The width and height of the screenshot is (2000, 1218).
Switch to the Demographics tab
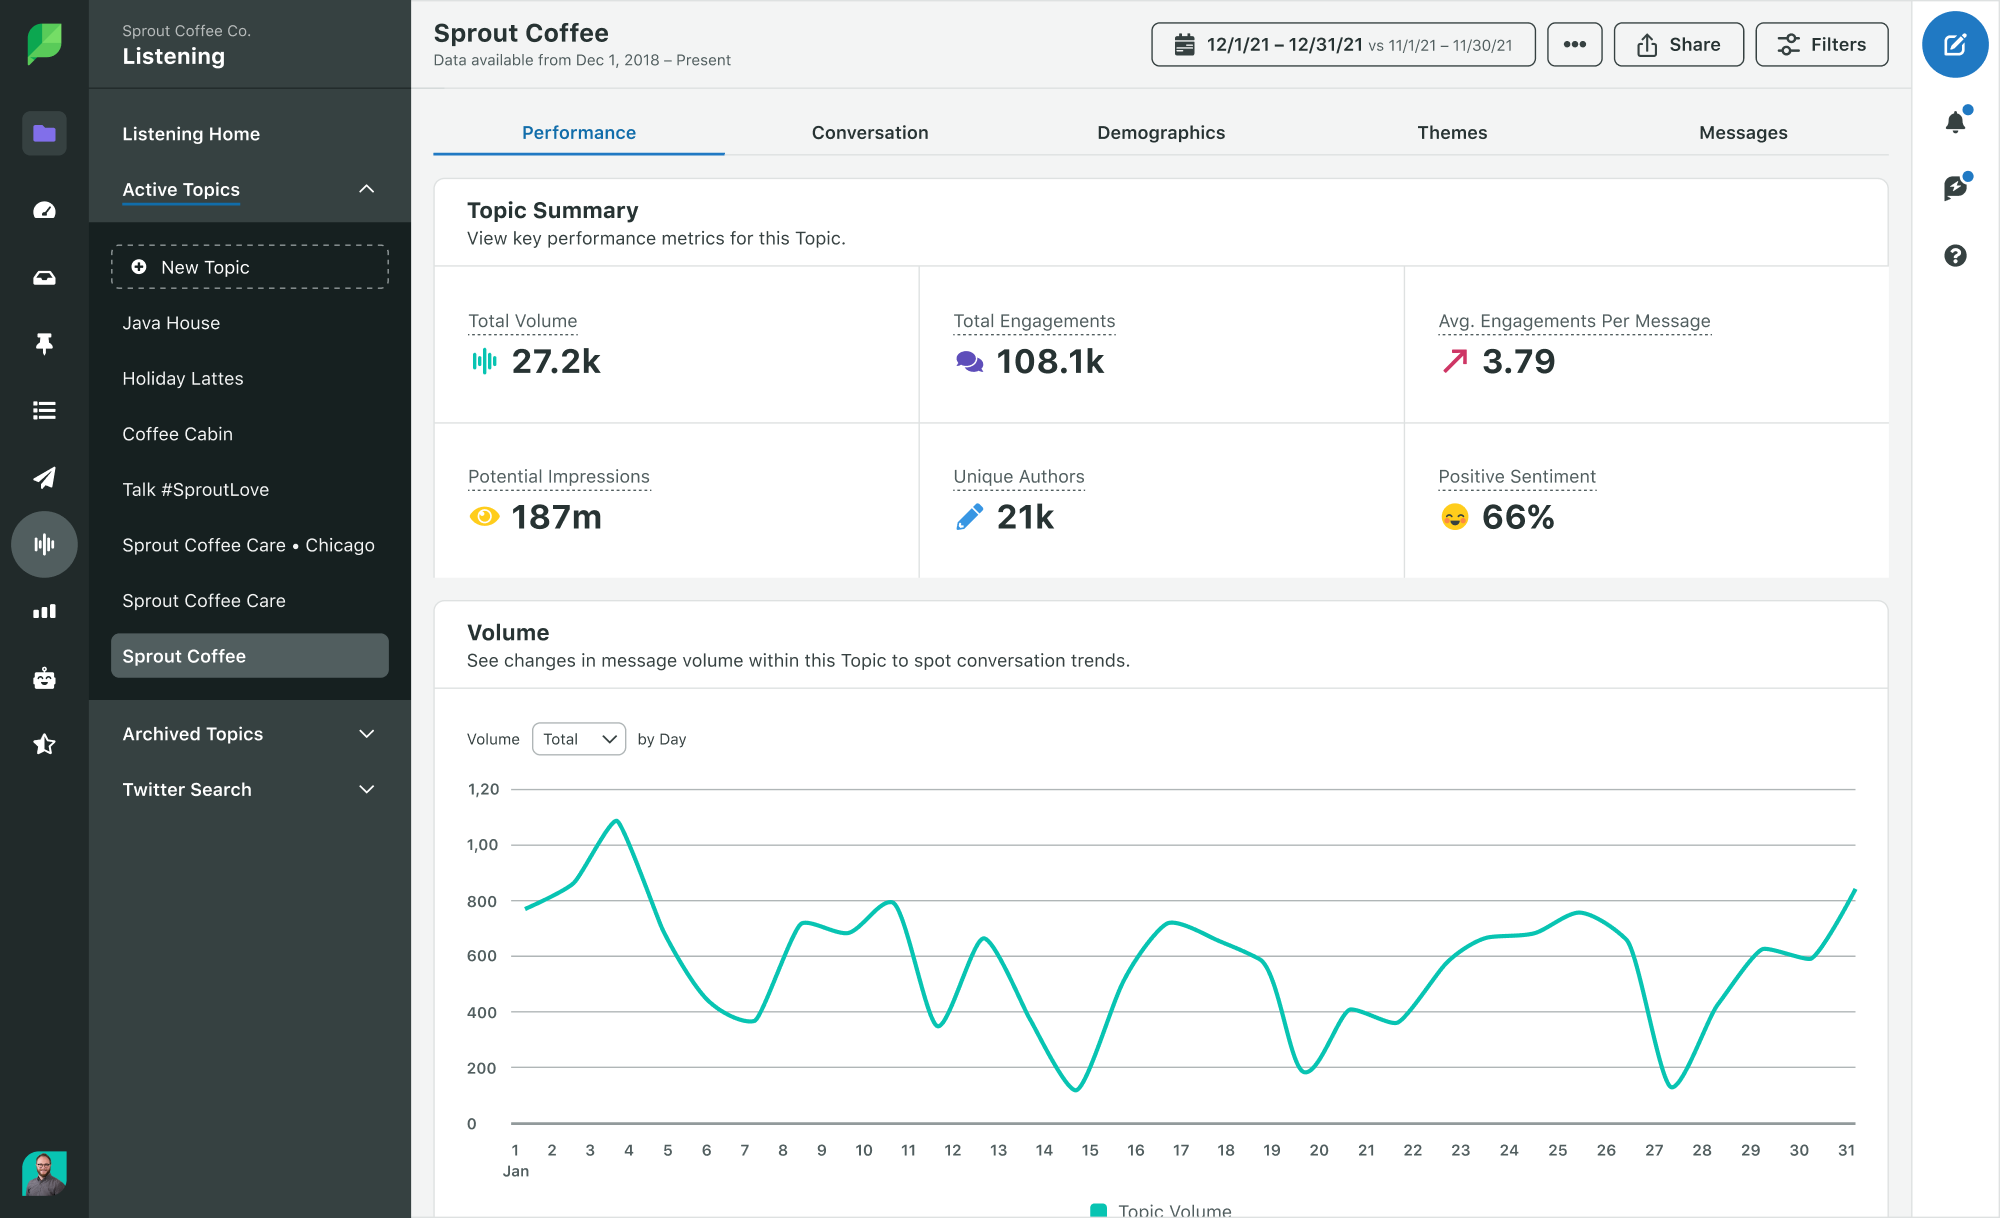coord(1161,131)
